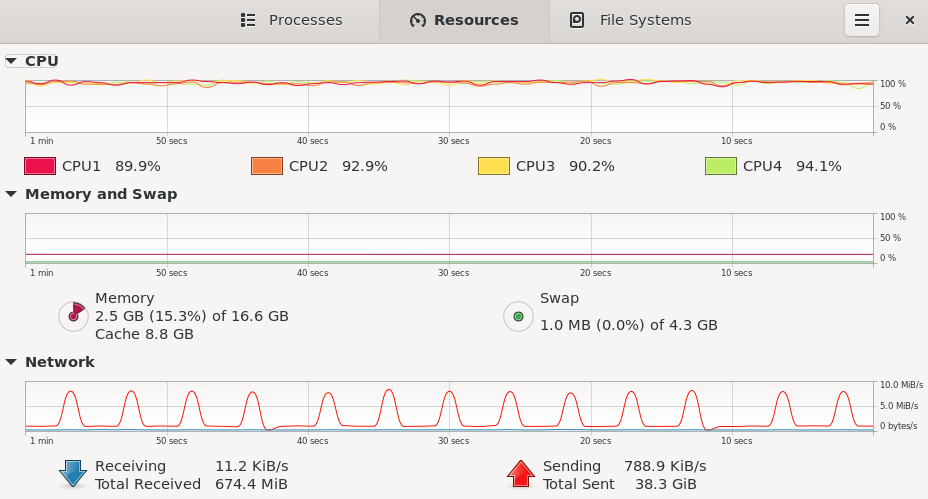Click the blue Receiving arrow icon

73,474
